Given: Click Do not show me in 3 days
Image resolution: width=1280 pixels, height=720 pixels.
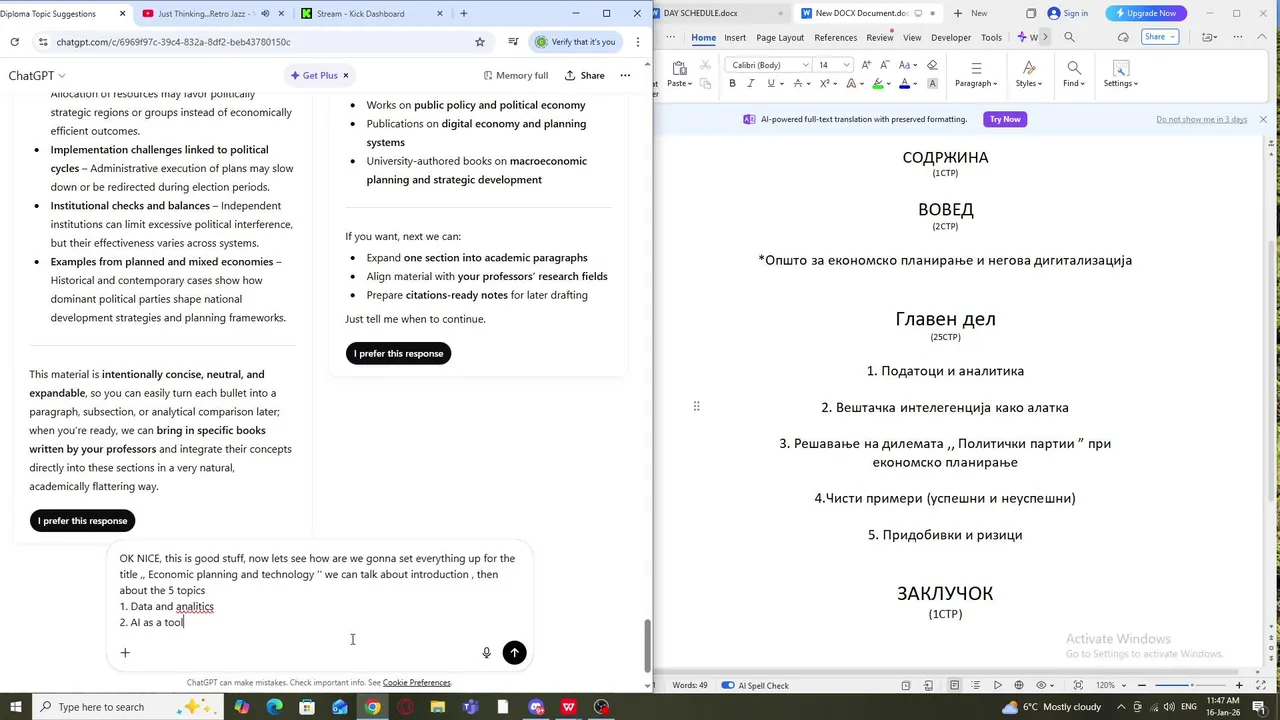Looking at the screenshot, I should coord(1201,119).
